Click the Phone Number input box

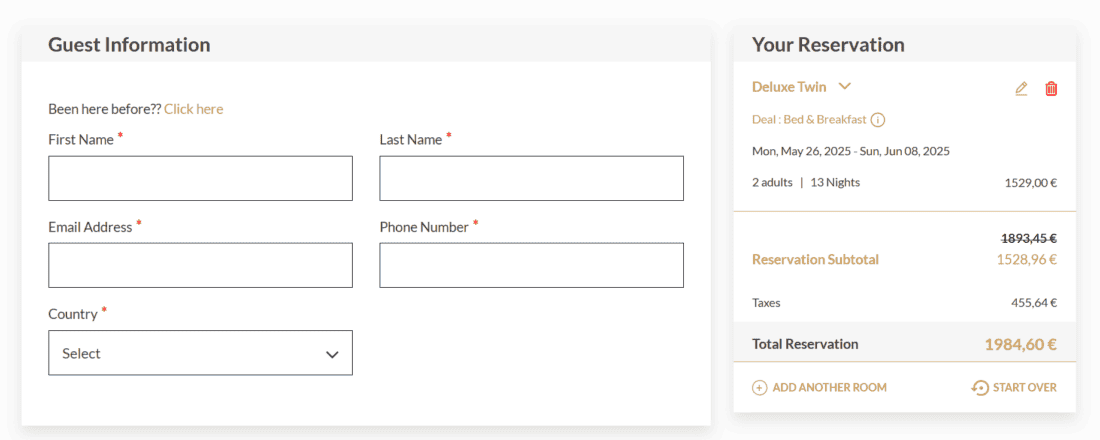[531, 265]
